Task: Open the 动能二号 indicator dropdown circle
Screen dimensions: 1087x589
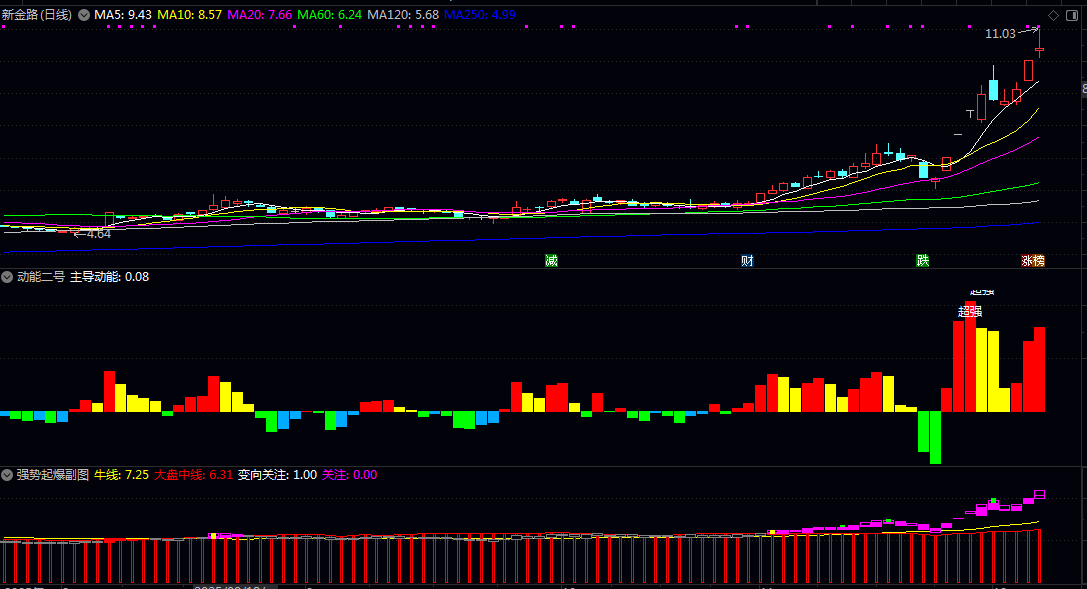Action: tap(7, 277)
